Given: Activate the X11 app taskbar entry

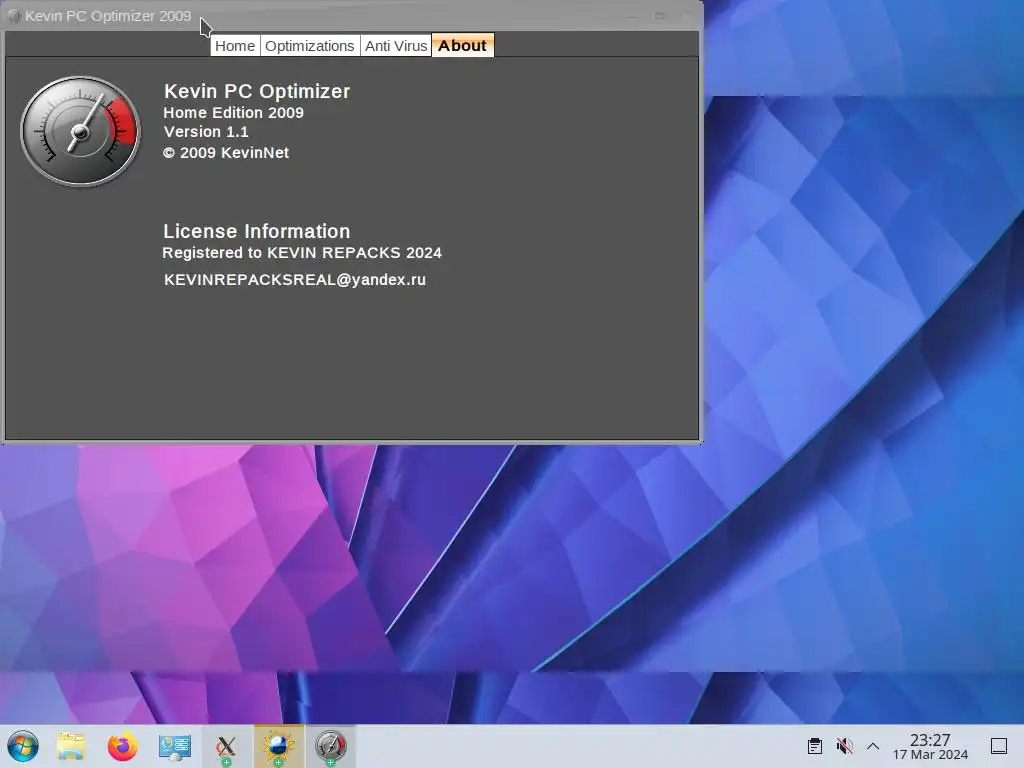Looking at the screenshot, I should pyautogui.click(x=226, y=746).
